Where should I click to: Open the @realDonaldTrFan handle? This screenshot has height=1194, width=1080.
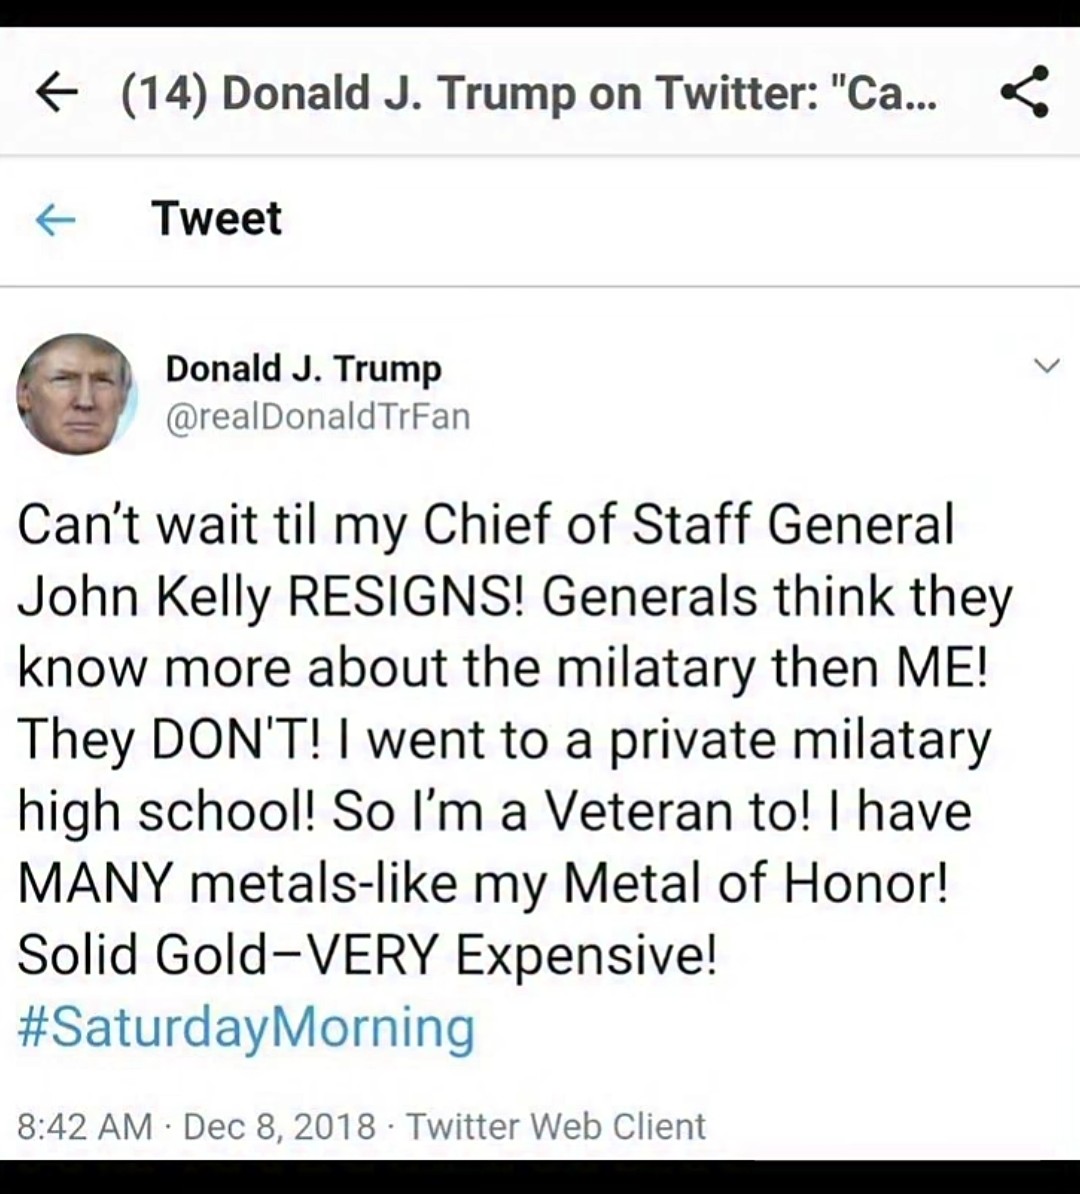(317, 416)
